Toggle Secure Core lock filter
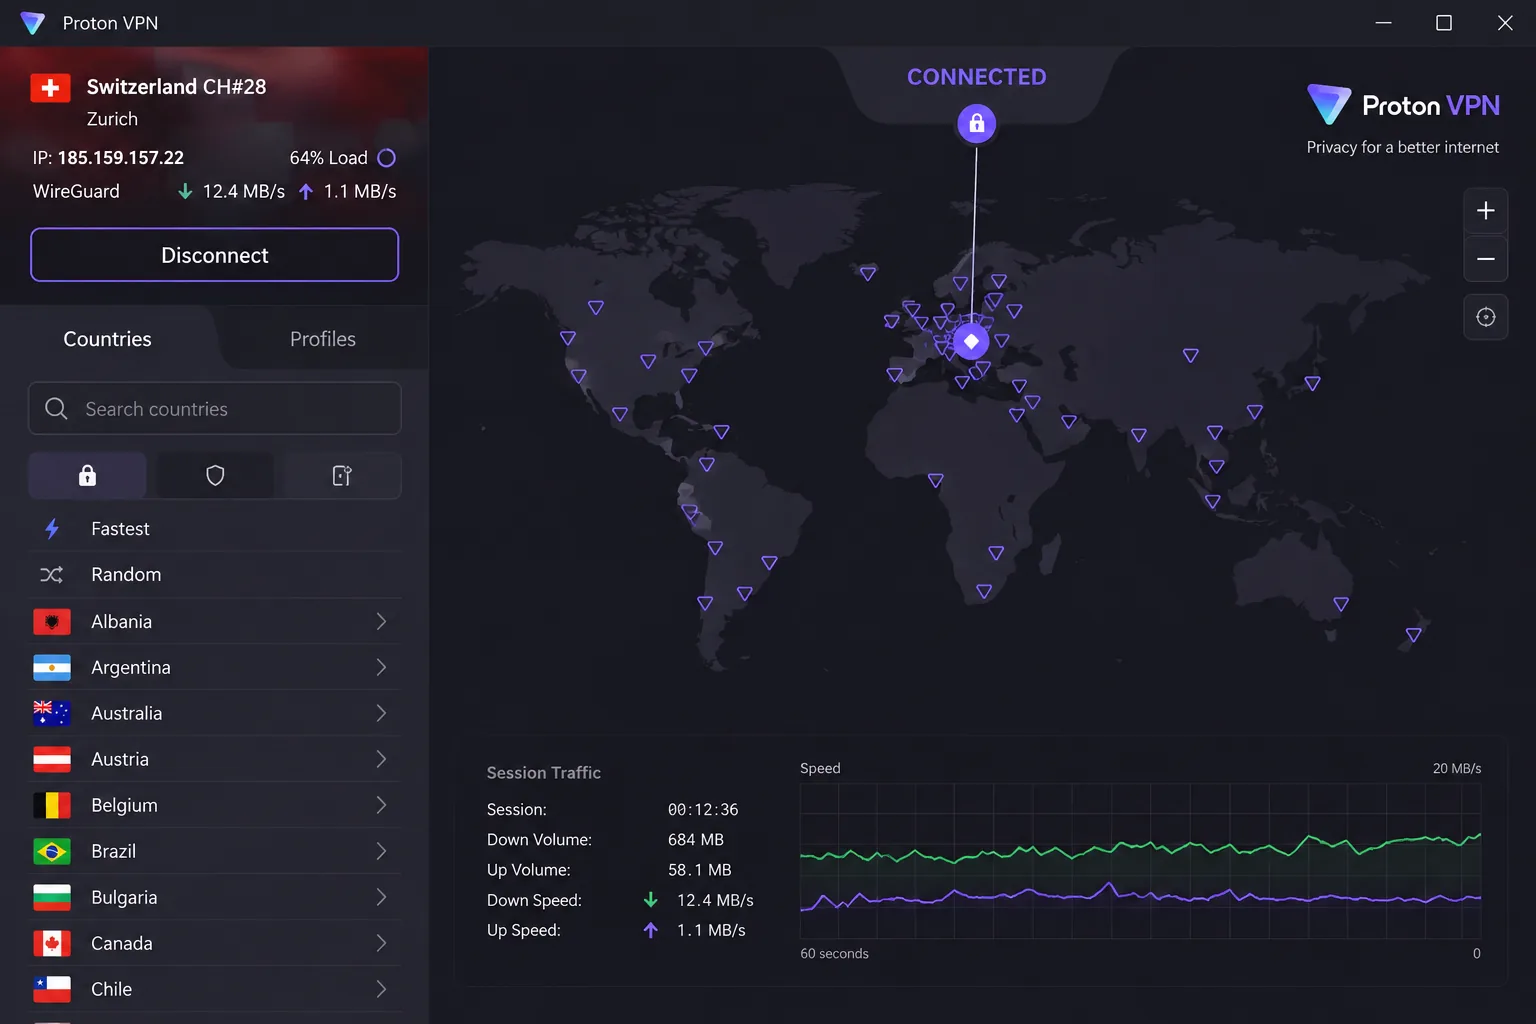This screenshot has width=1536, height=1024. click(88, 476)
